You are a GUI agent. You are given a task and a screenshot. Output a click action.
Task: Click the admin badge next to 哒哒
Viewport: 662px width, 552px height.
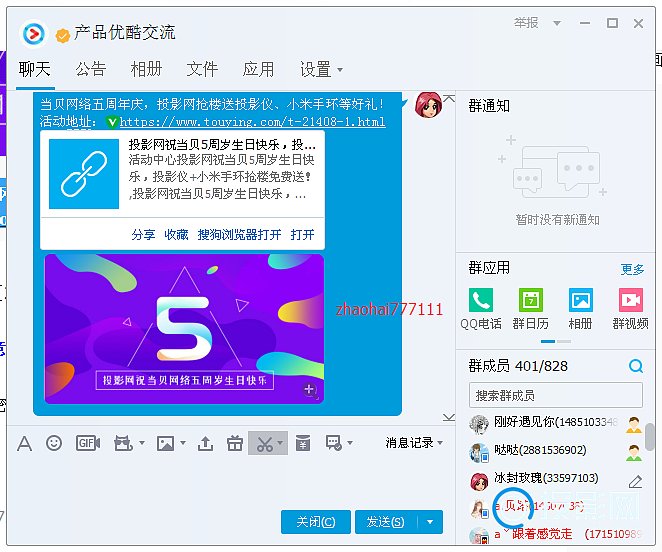634,453
